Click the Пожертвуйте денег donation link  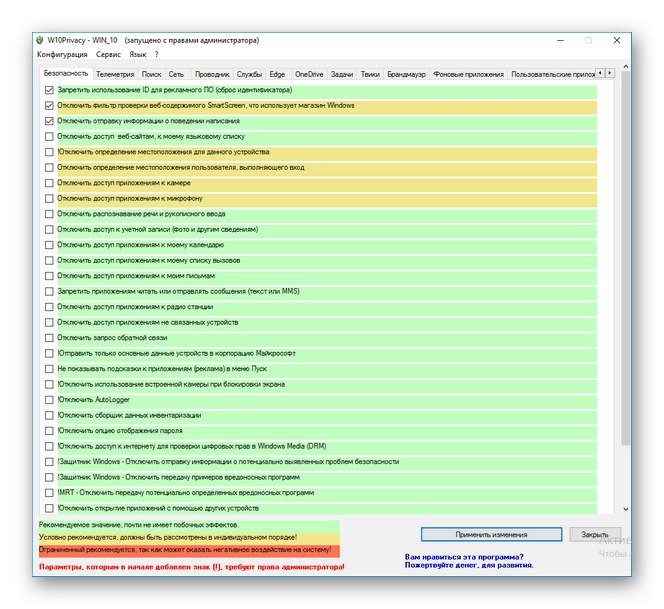tap(469, 565)
